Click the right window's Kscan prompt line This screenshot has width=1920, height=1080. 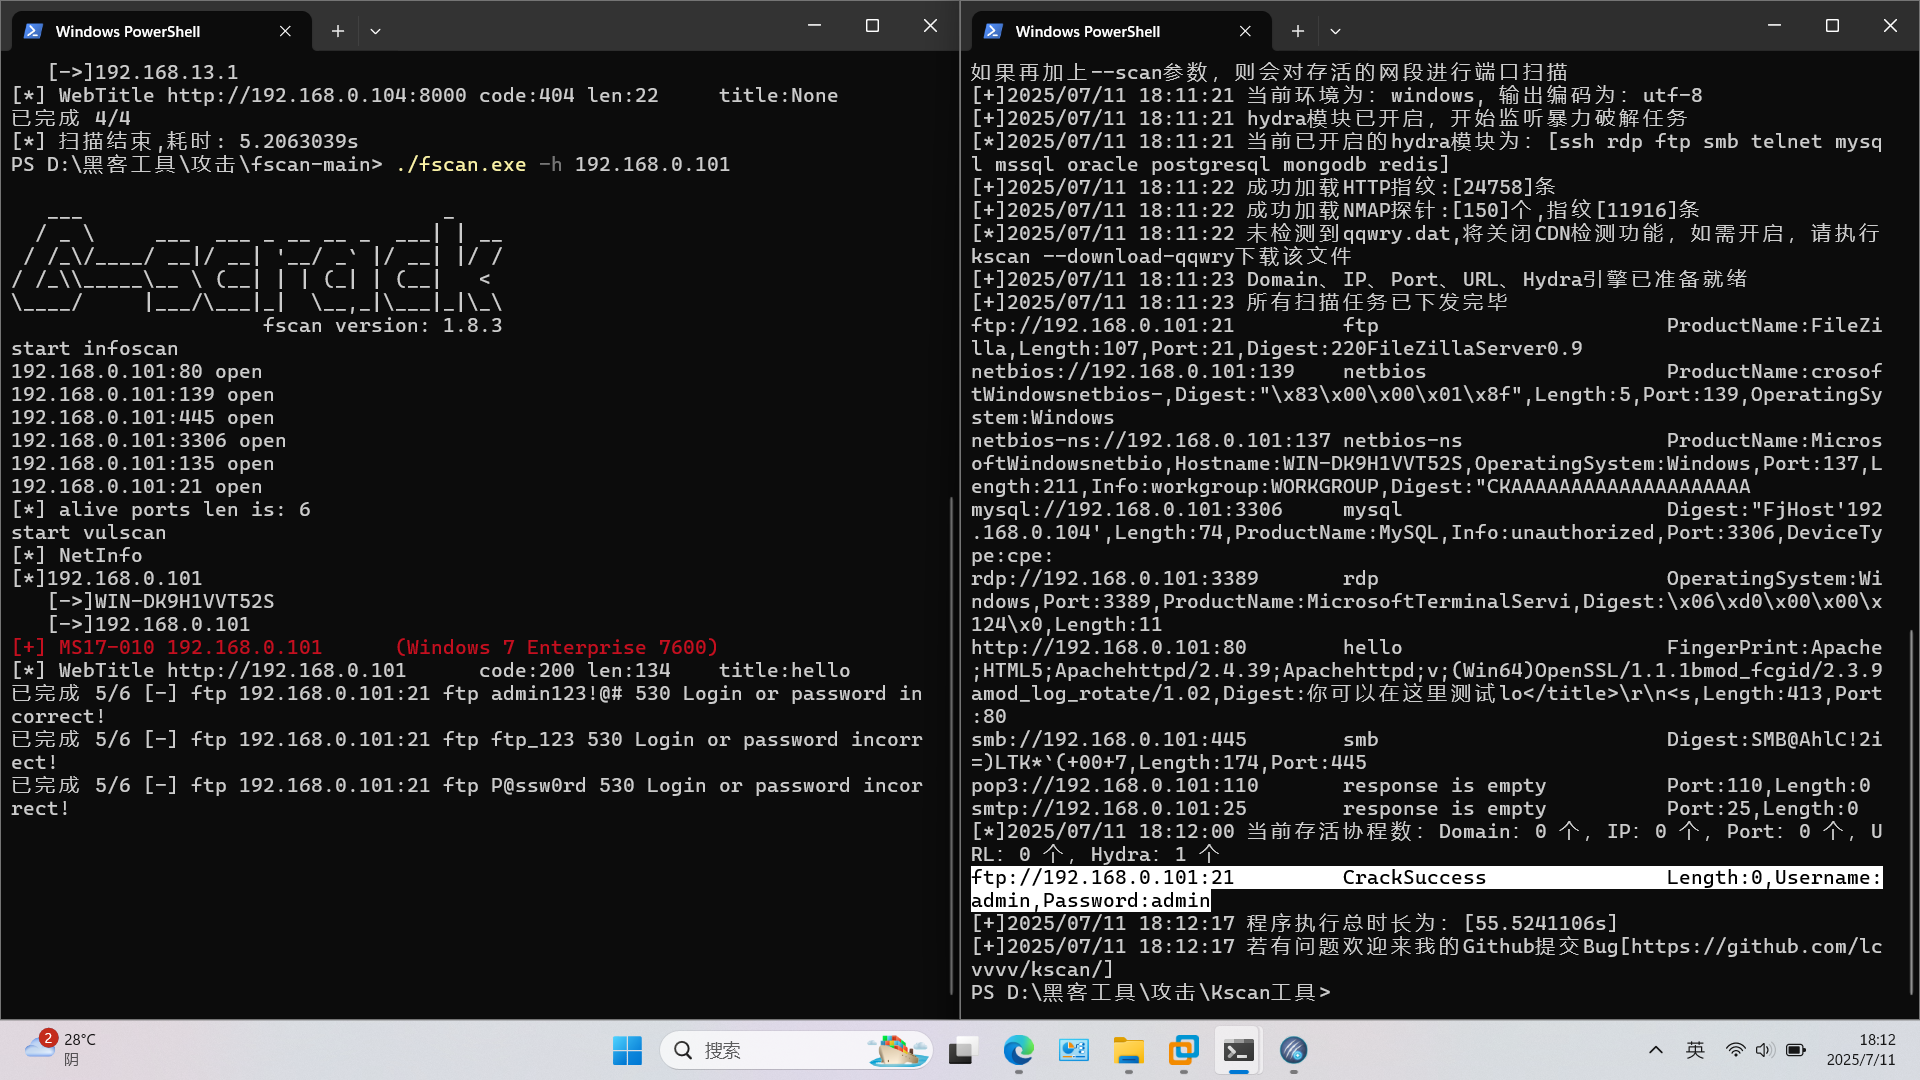[x=1151, y=992]
